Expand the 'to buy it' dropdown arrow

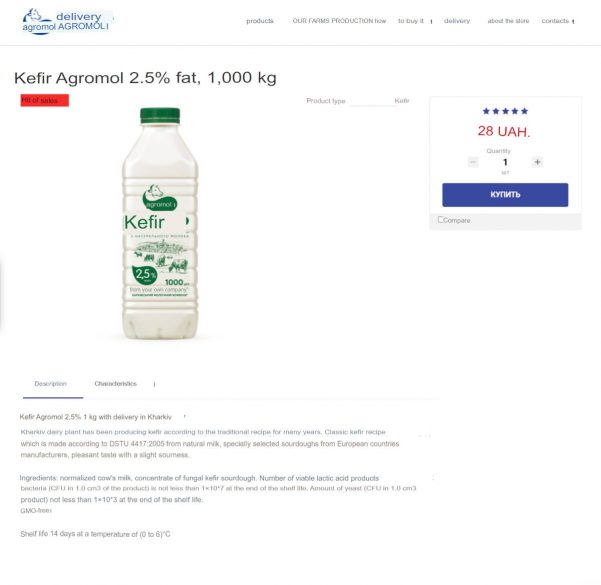432,21
